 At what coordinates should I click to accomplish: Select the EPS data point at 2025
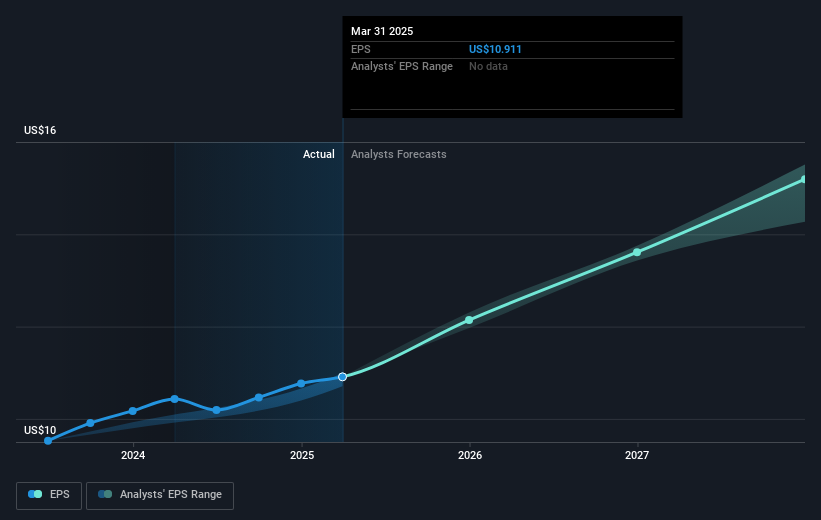tap(301, 384)
